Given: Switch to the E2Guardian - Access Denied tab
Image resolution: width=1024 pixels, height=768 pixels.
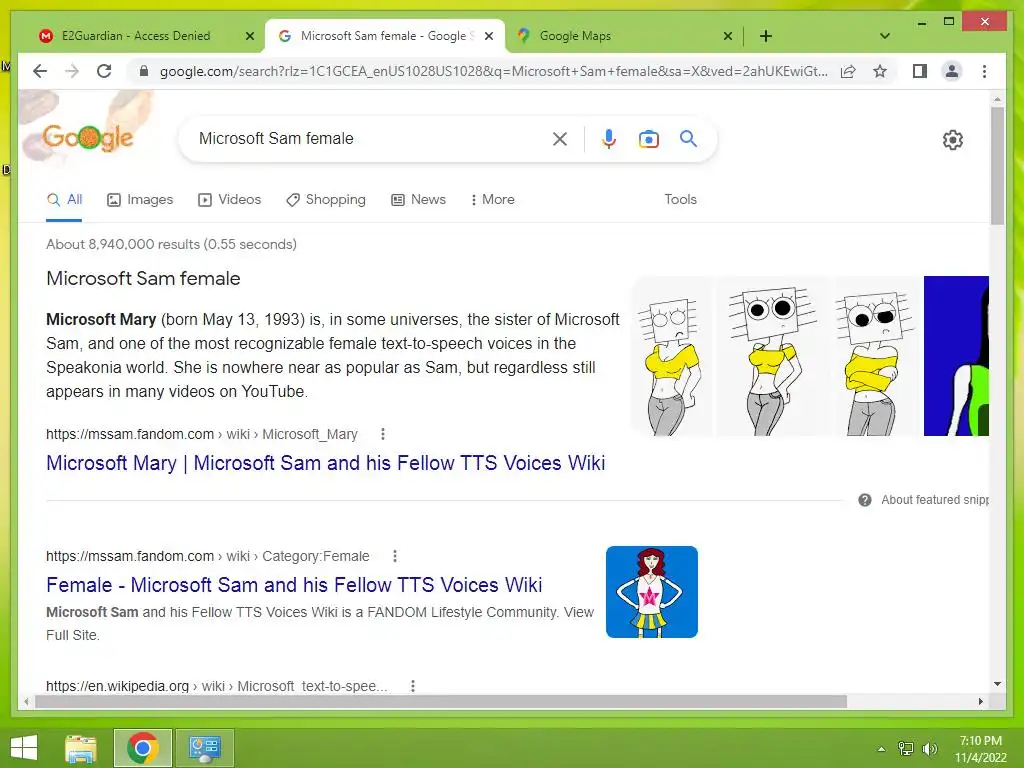Looking at the screenshot, I should (136, 36).
